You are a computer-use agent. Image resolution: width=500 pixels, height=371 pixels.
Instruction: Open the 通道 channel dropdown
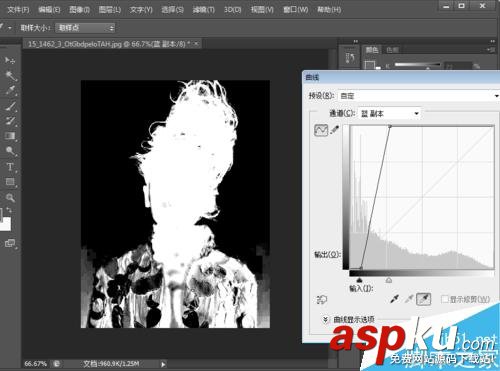point(389,114)
